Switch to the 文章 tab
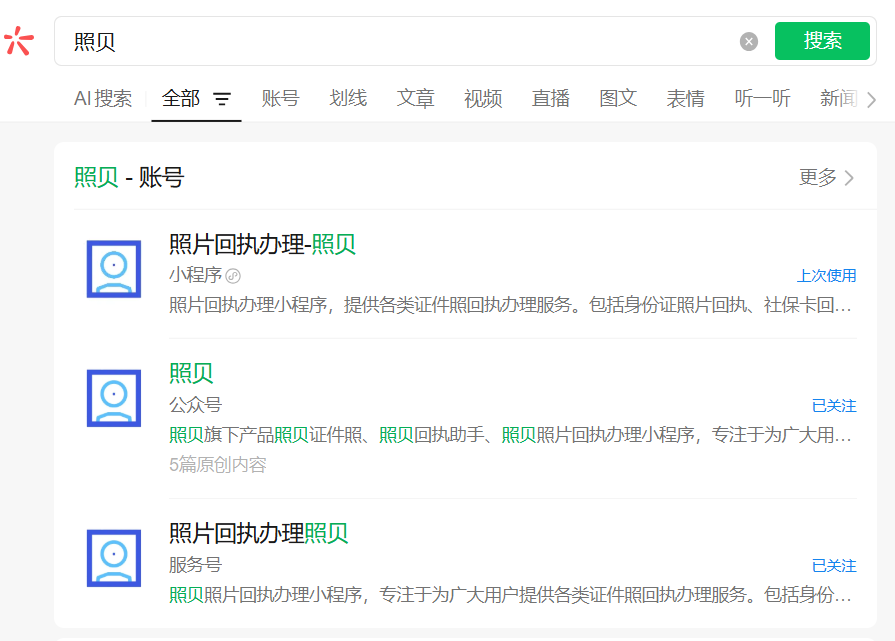The image size is (895, 641). click(x=415, y=98)
